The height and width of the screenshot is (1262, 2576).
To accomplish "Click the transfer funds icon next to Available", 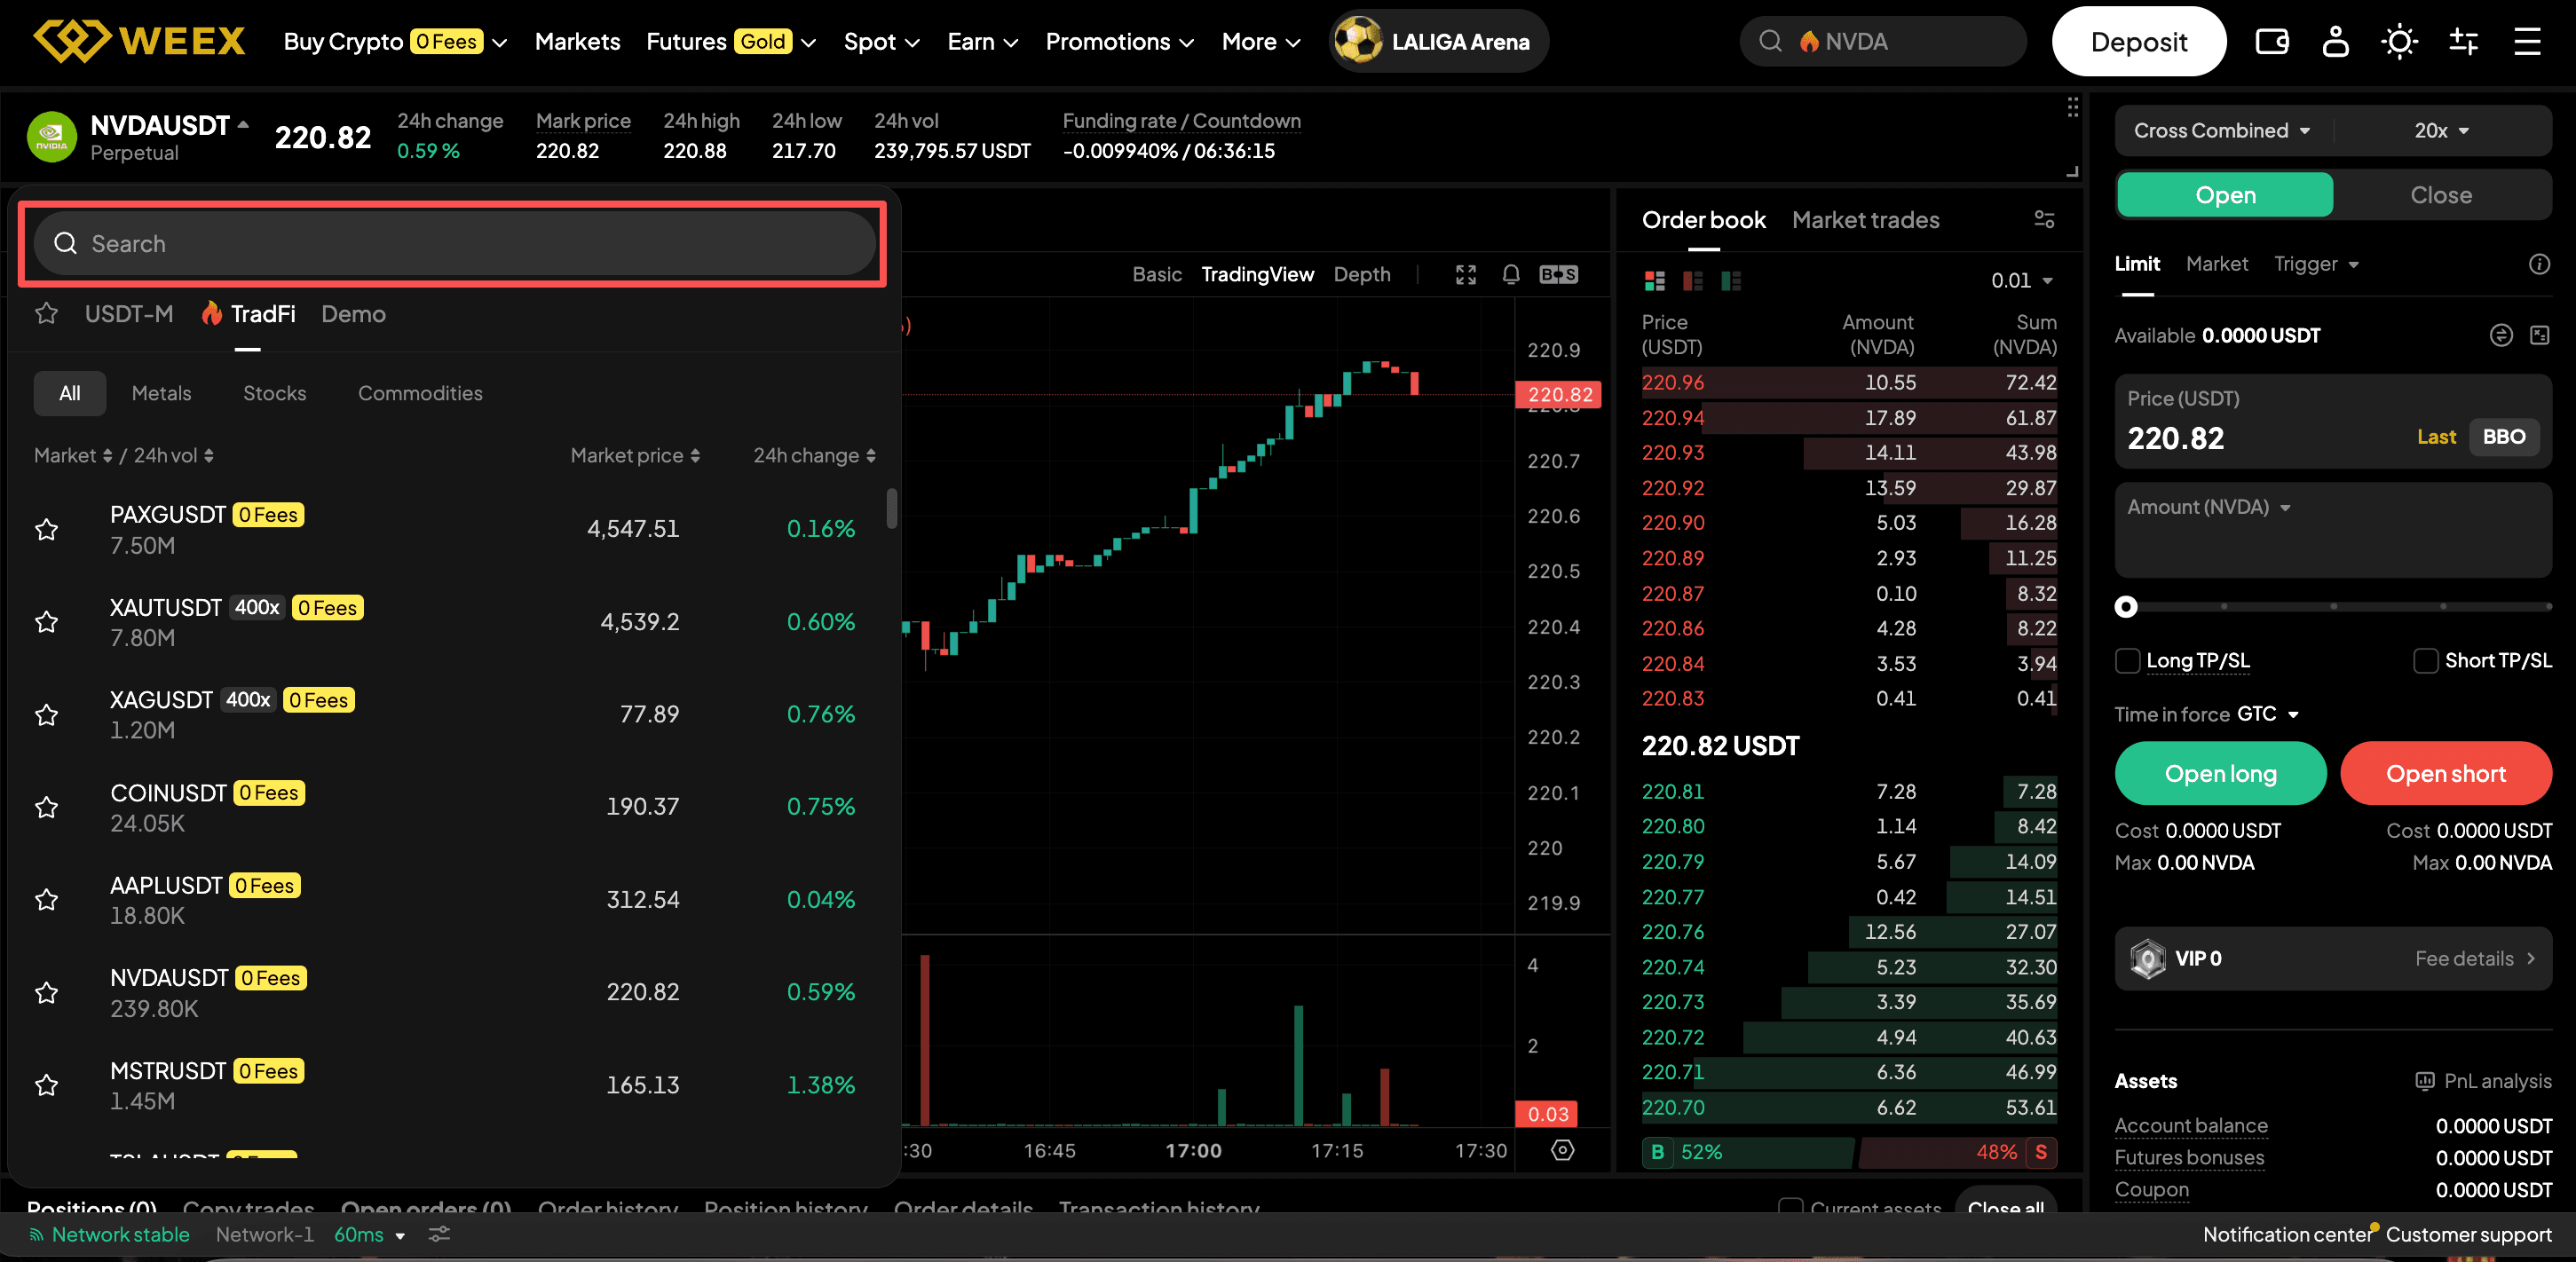I will [2501, 335].
